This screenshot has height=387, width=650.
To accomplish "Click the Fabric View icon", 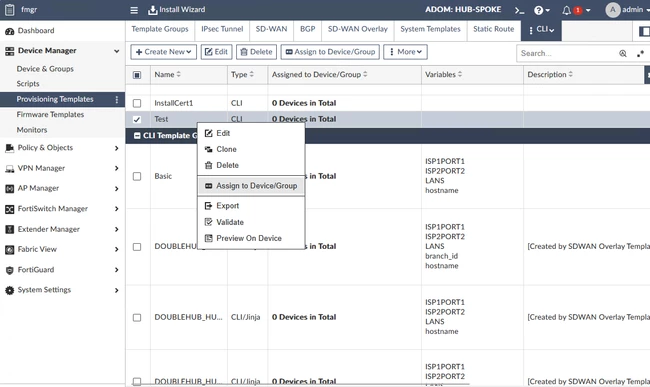I will pos(9,249).
